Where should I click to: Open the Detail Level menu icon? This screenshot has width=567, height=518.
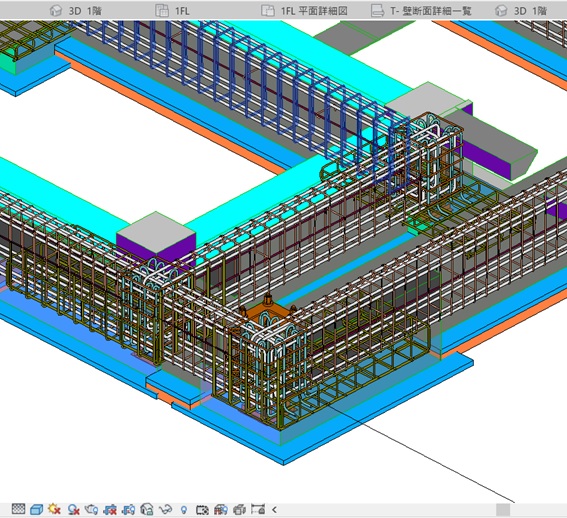18,509
